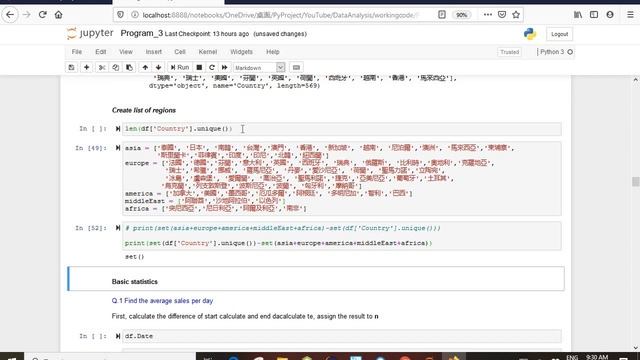Click into len(df['Country'].unique()) code cell
640x360 pixels.
[342, 129]
